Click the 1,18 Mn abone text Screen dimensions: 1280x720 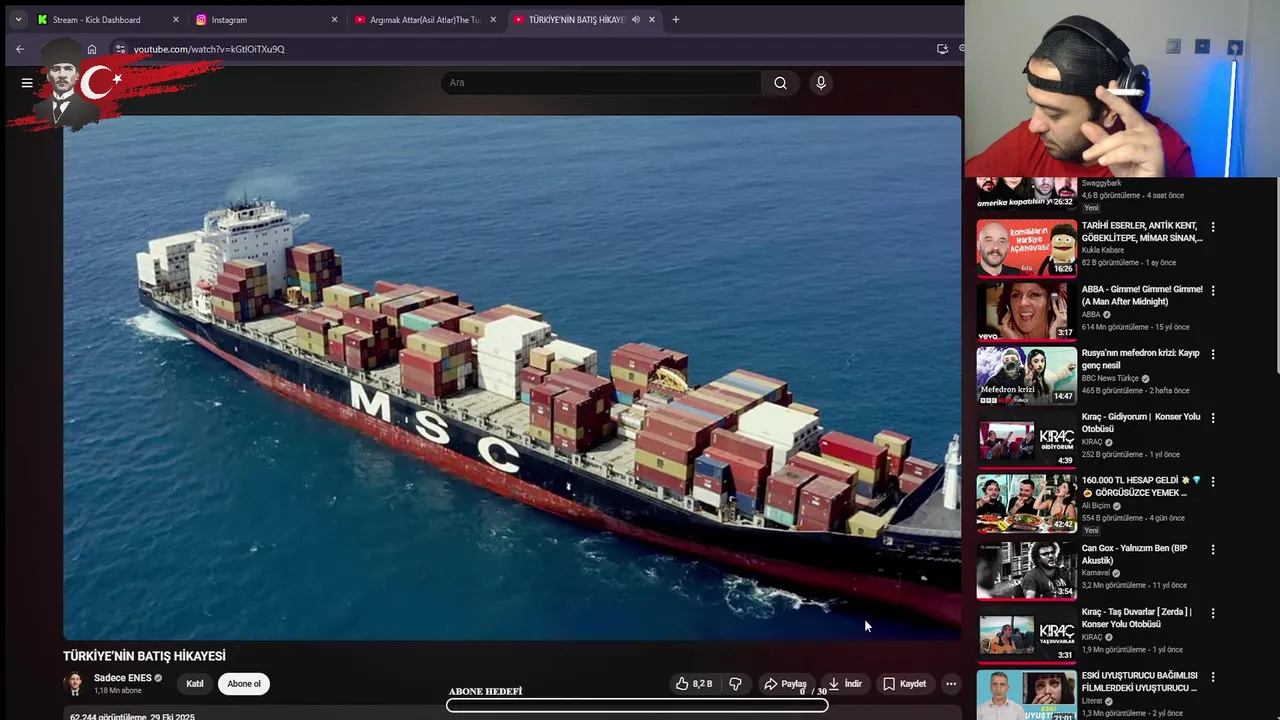pos(117,691)
